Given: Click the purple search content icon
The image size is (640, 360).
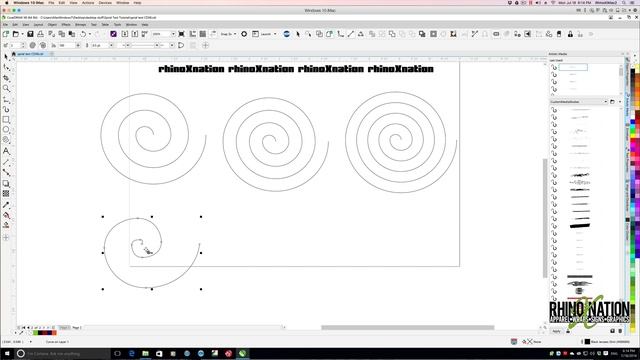Looking at the screenshot, I should pos(113,34).
